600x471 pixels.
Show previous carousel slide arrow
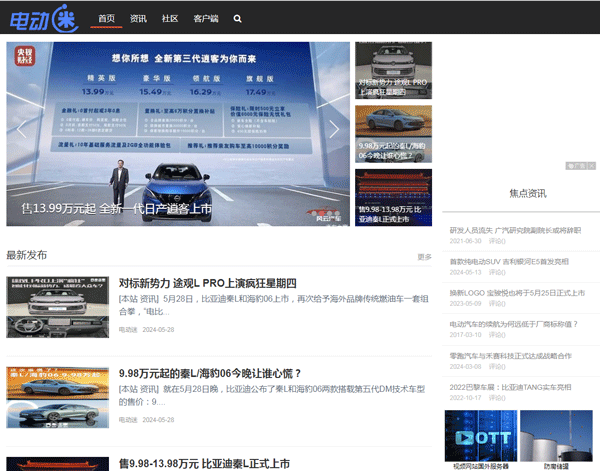21,129
